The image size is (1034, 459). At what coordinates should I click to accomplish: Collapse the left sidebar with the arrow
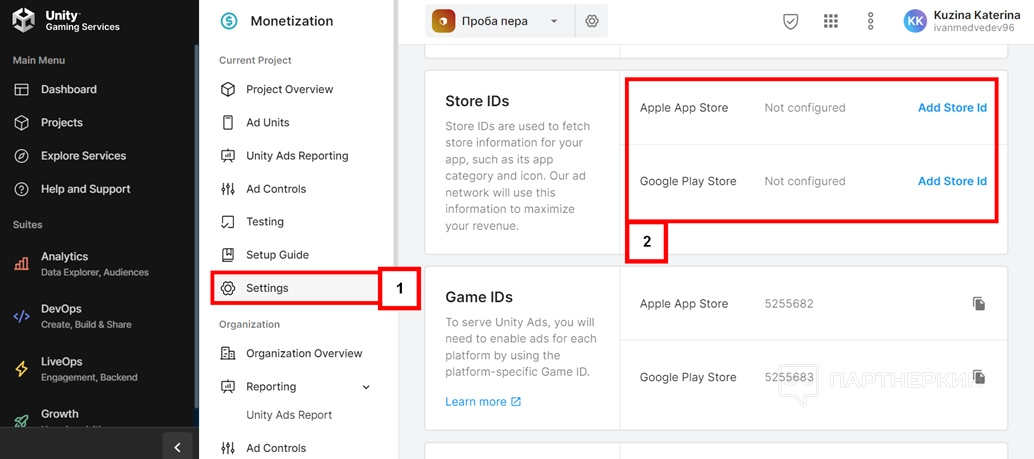click(x=177, y=447)
